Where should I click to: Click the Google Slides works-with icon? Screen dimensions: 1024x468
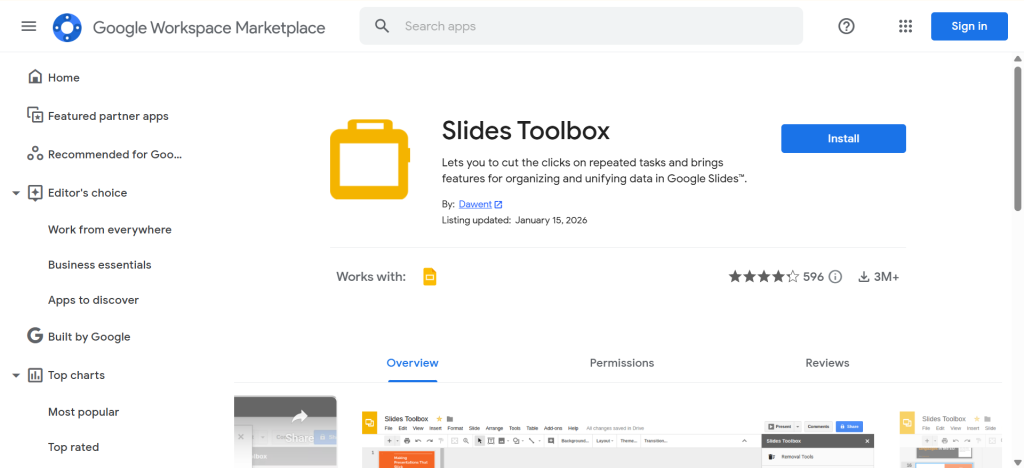pyautogui.click(x=430, y=277)
